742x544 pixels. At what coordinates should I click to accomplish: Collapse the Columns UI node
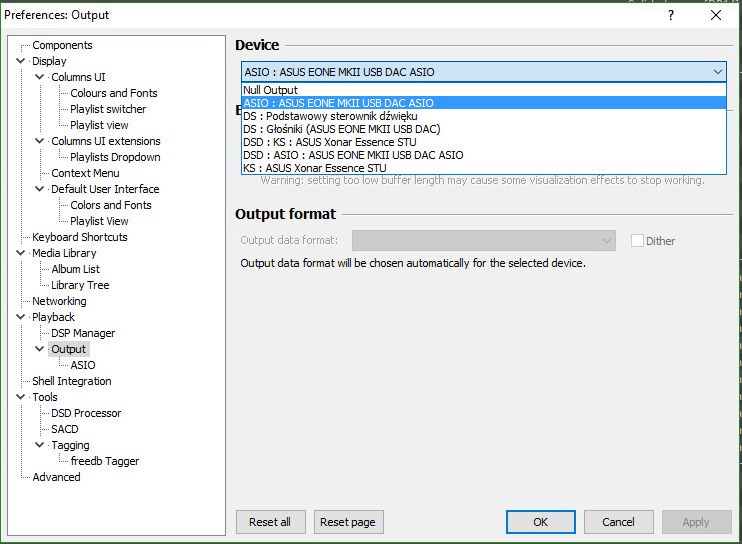(x=40, y=77)
